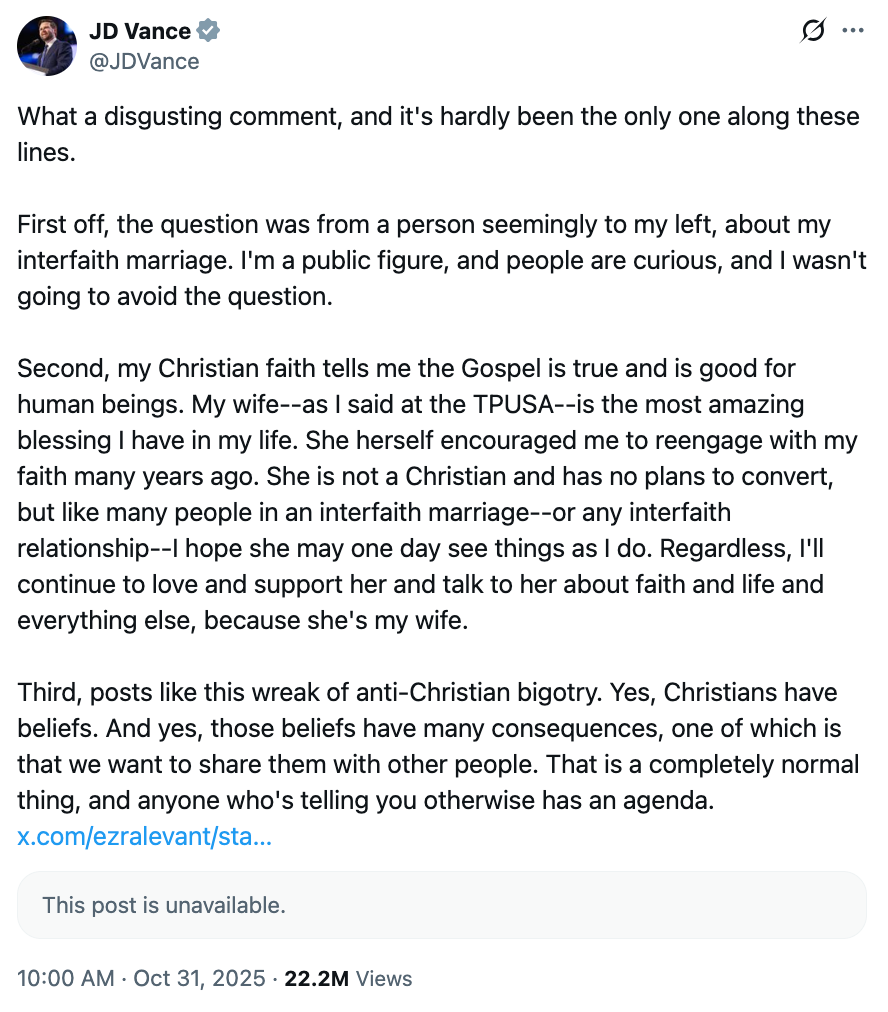Click the blue verified checkmark badge
888x1012 pixels.
[x=208, y=30]
